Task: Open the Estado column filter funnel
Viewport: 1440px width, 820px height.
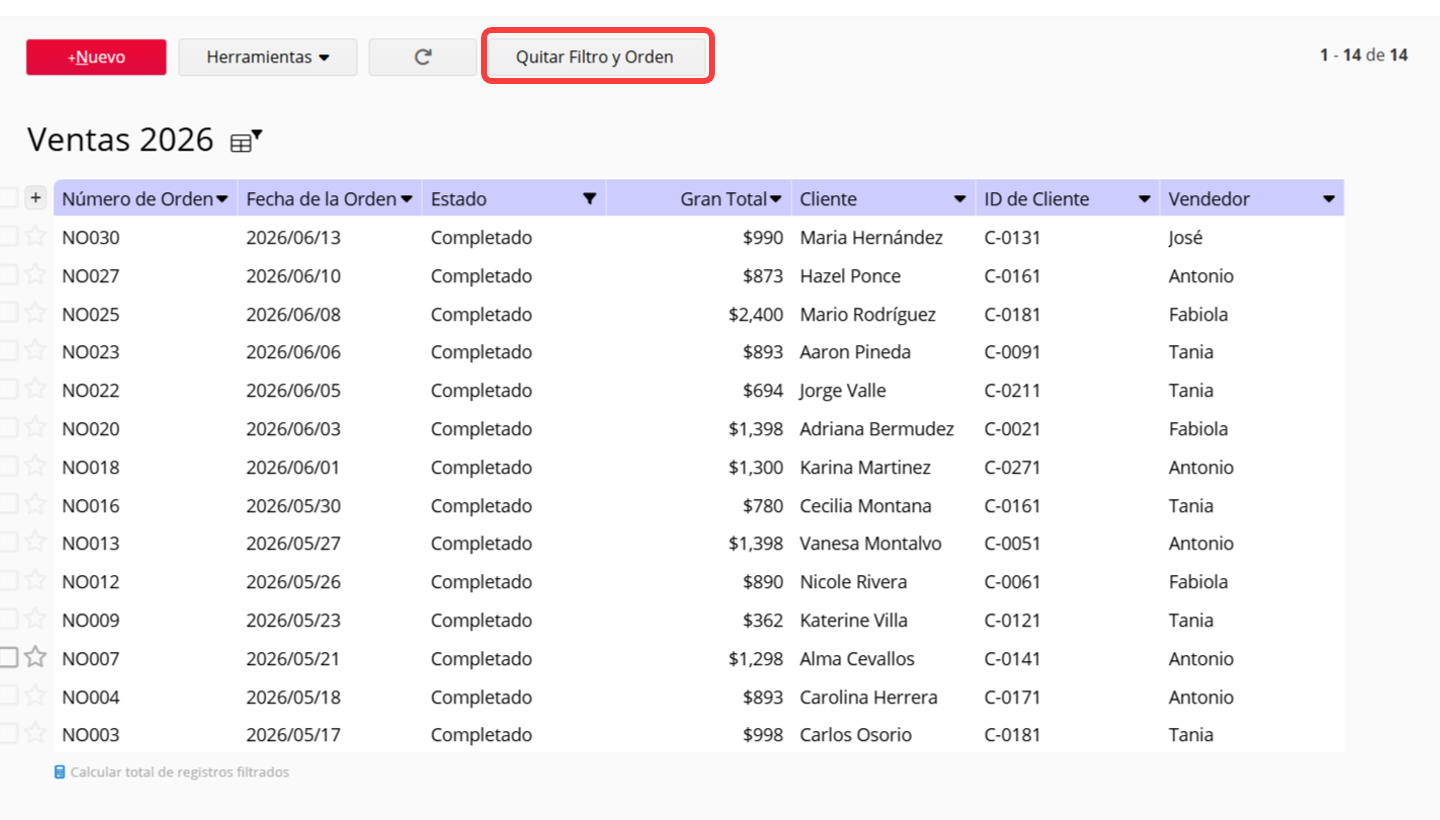Action: click(590, 199)
